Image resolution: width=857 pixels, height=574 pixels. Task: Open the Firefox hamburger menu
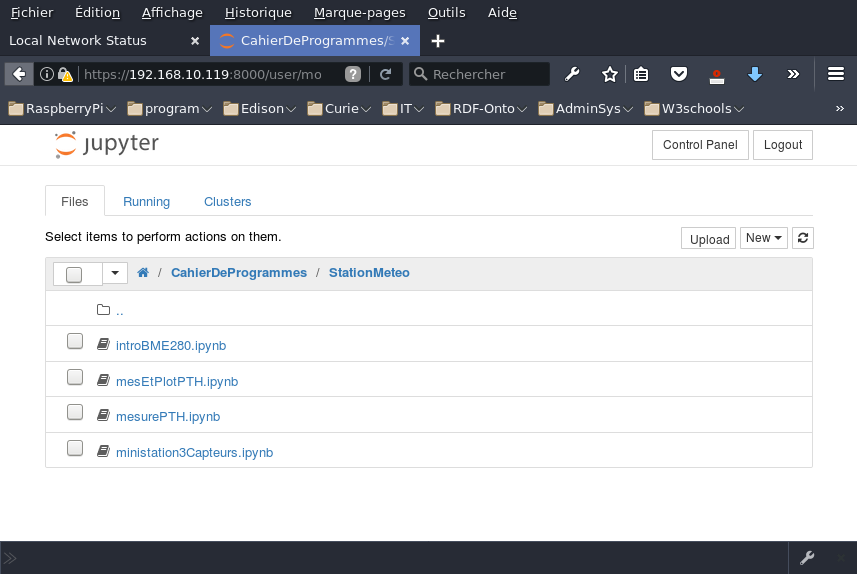tap(836, 74)
